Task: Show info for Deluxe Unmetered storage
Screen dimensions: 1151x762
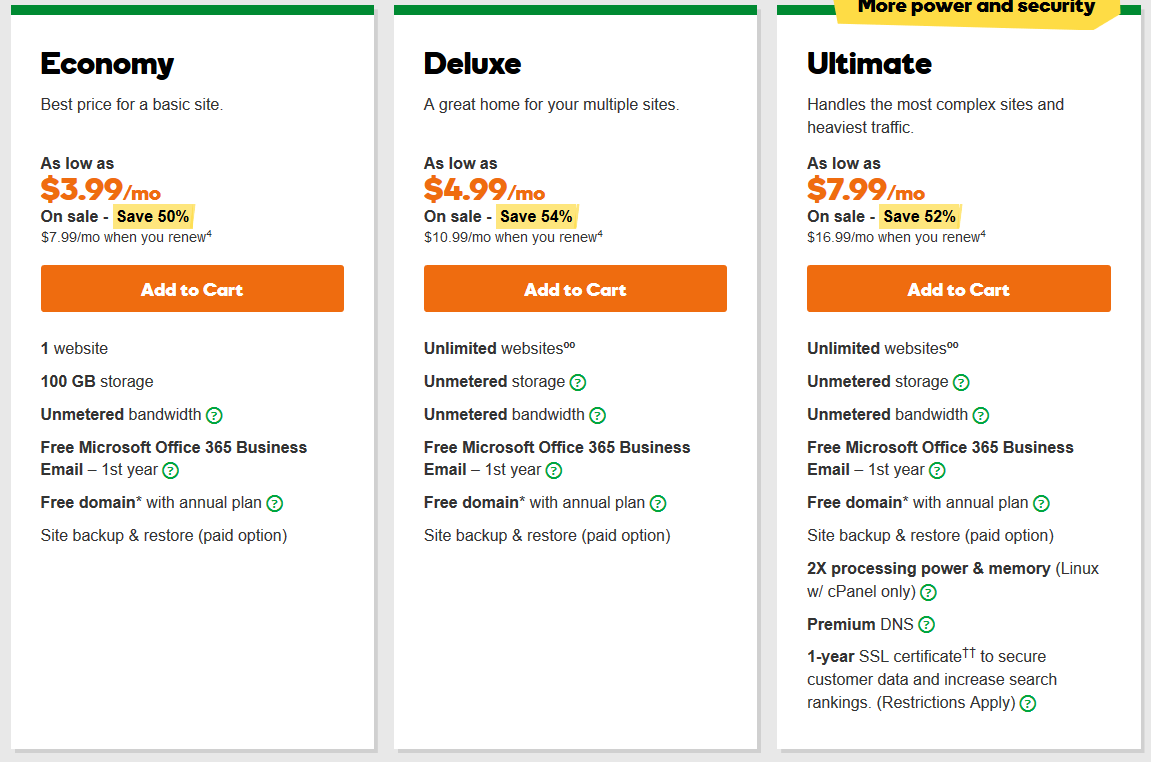Action: coord(578,382)
